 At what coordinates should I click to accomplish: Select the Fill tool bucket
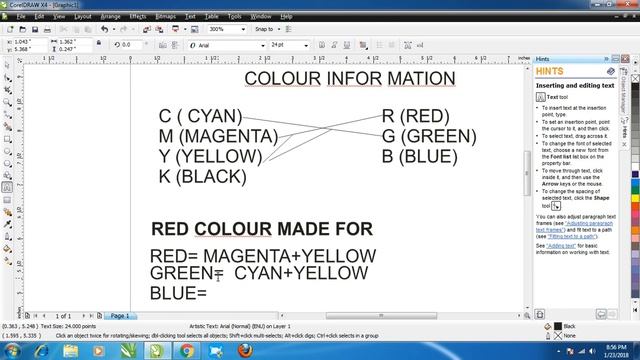[7, 249]
